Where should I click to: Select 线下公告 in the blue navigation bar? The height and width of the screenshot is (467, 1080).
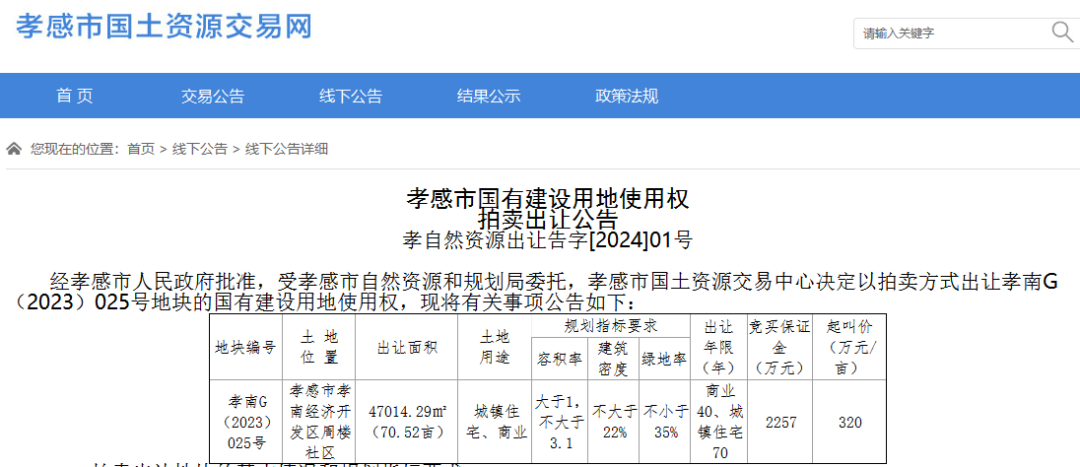pyautogui.click(x=350, y=96)
